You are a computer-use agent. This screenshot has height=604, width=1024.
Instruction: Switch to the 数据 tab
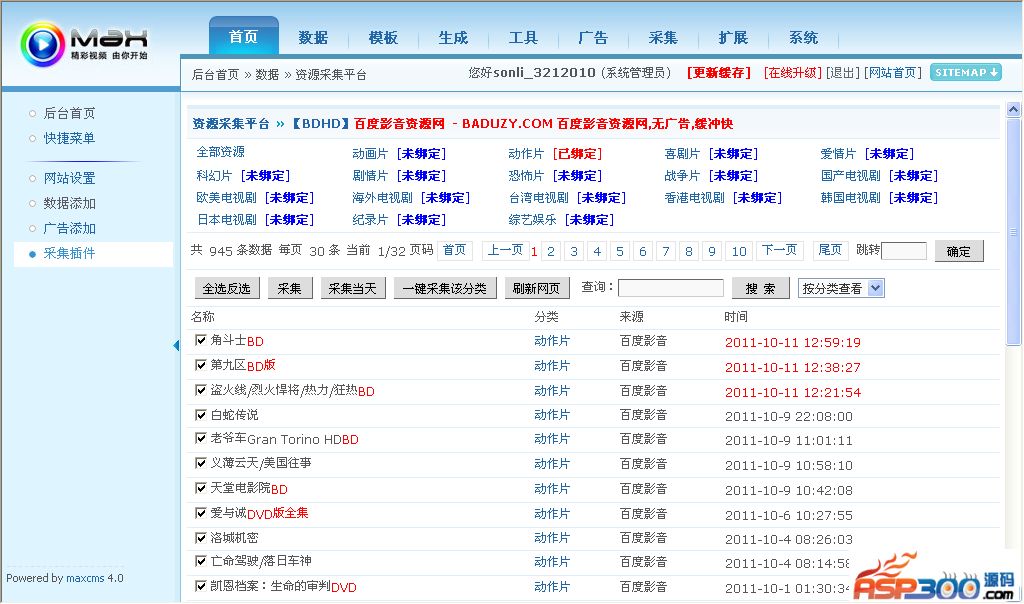point(313,38)
